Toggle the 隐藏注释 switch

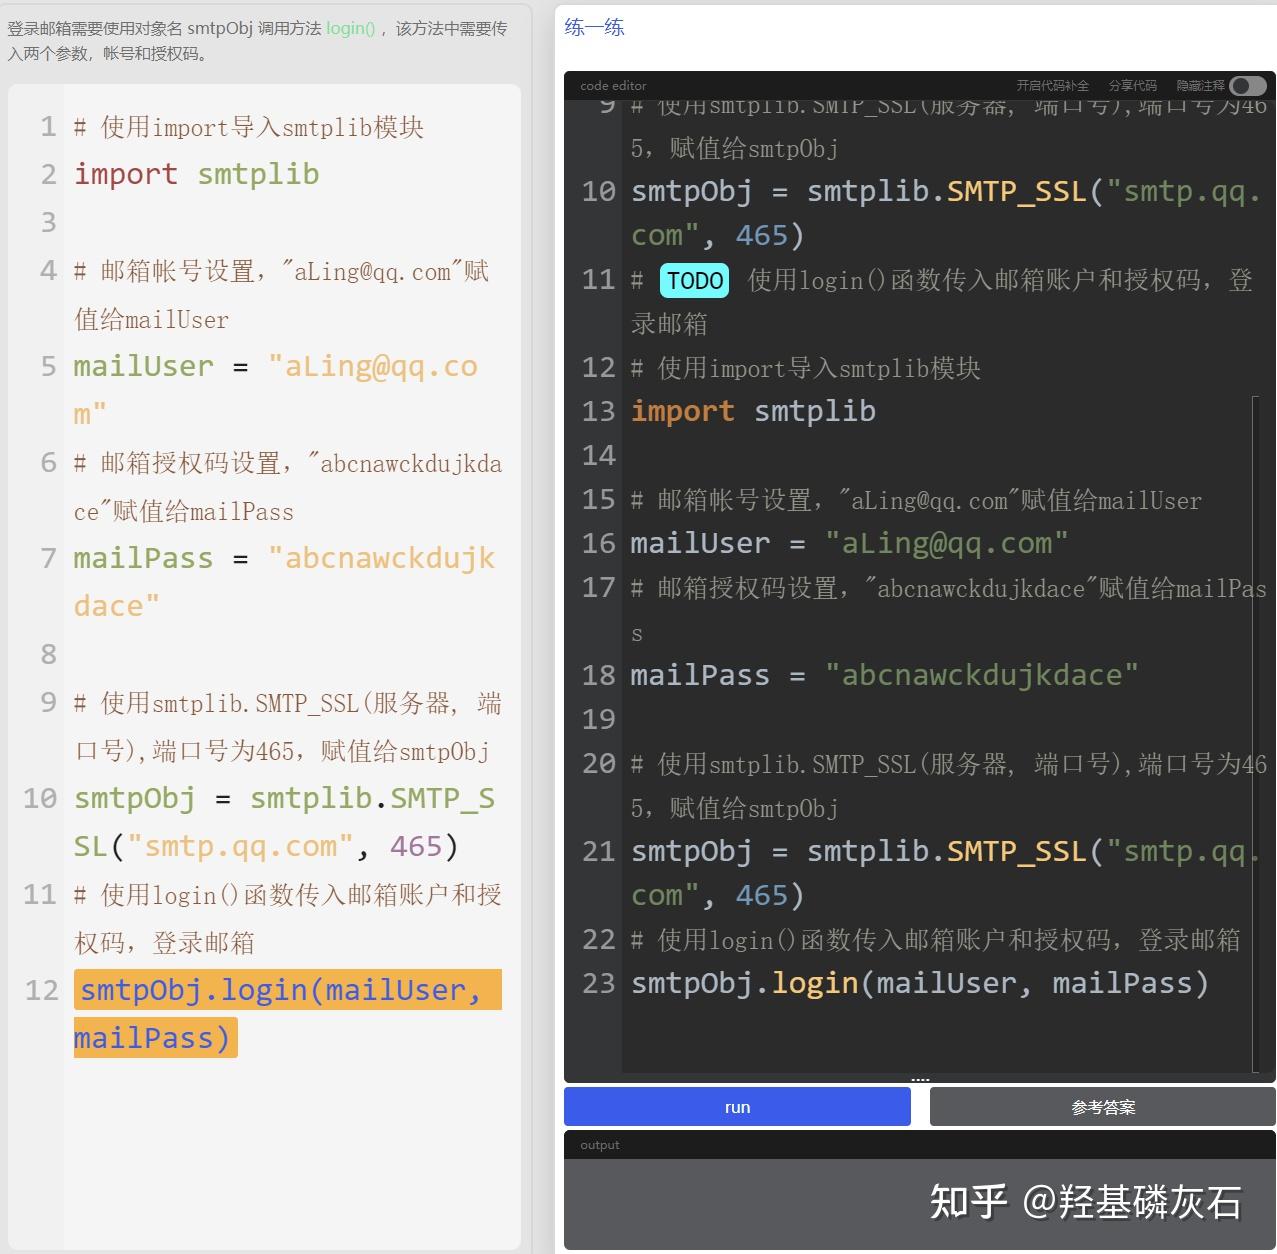[x=1247, y=86]
